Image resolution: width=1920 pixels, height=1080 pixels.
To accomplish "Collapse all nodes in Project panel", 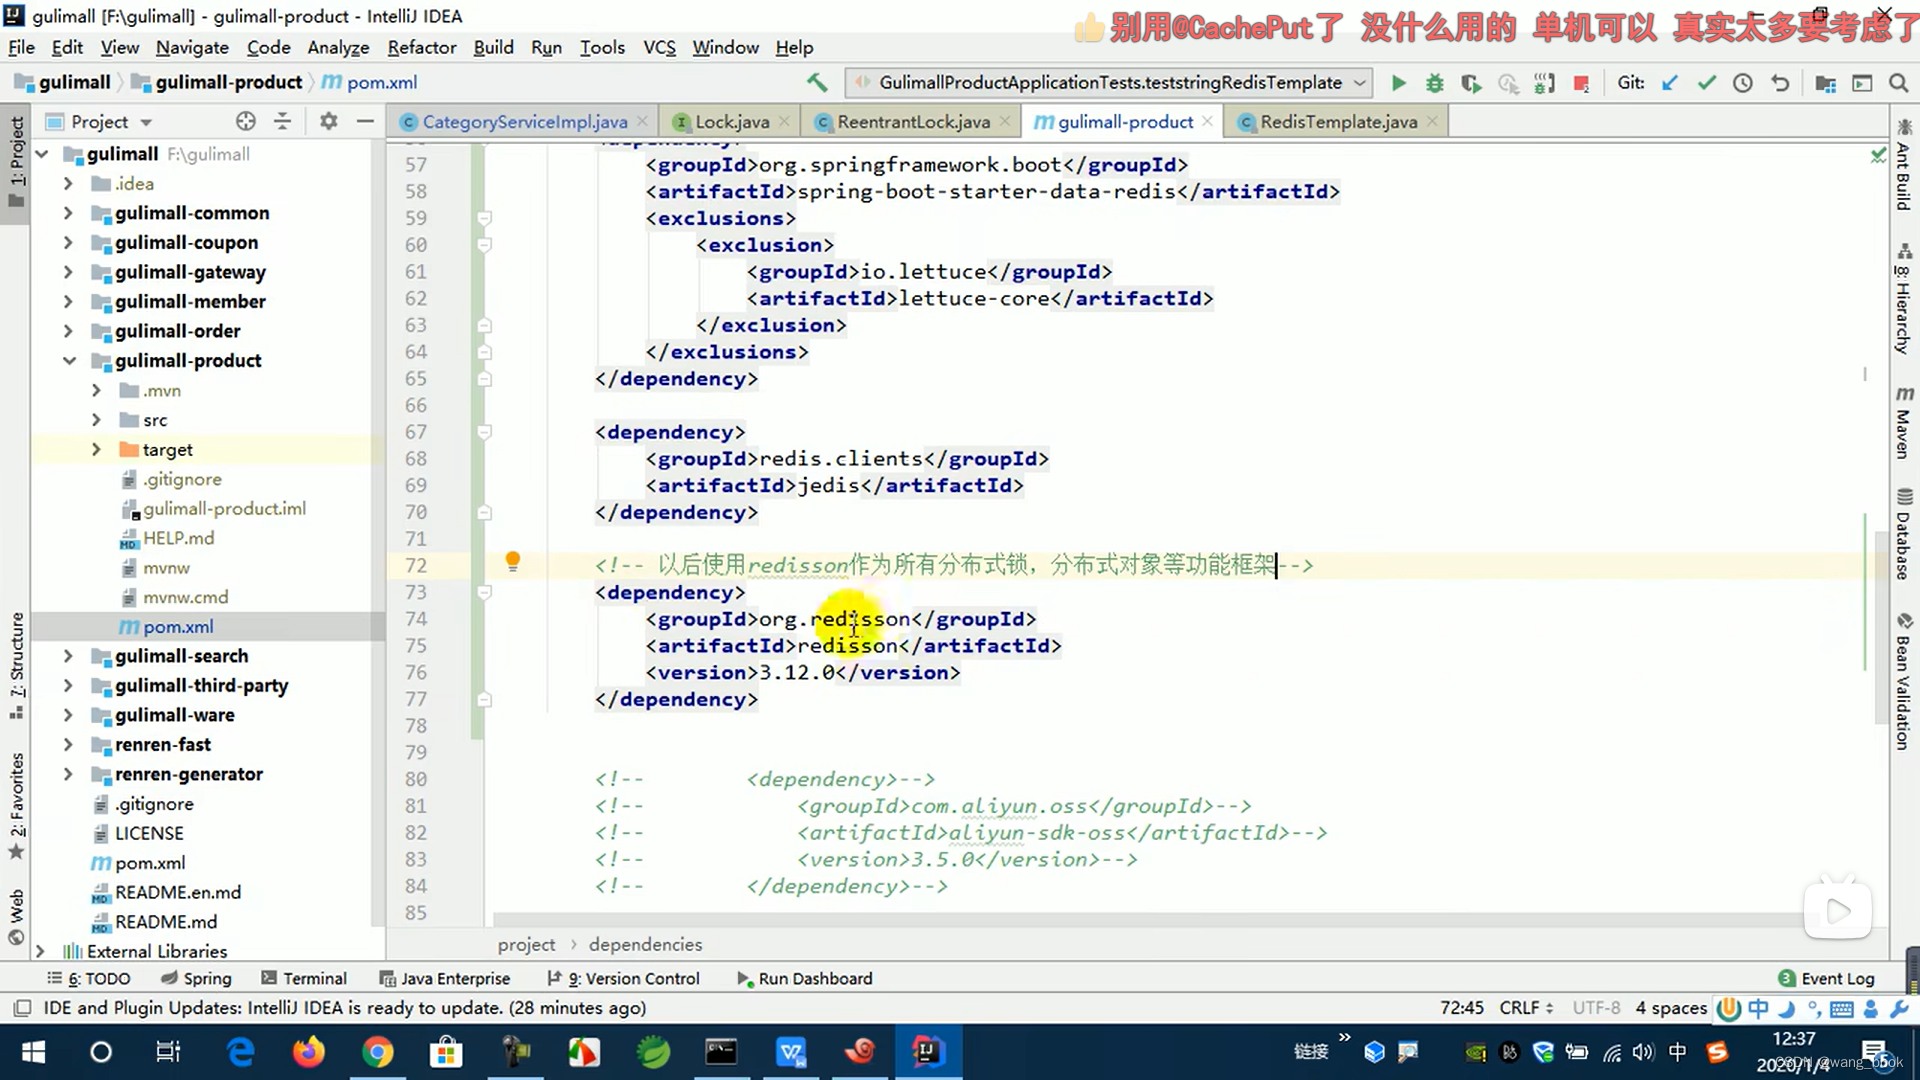I will 283,121.
